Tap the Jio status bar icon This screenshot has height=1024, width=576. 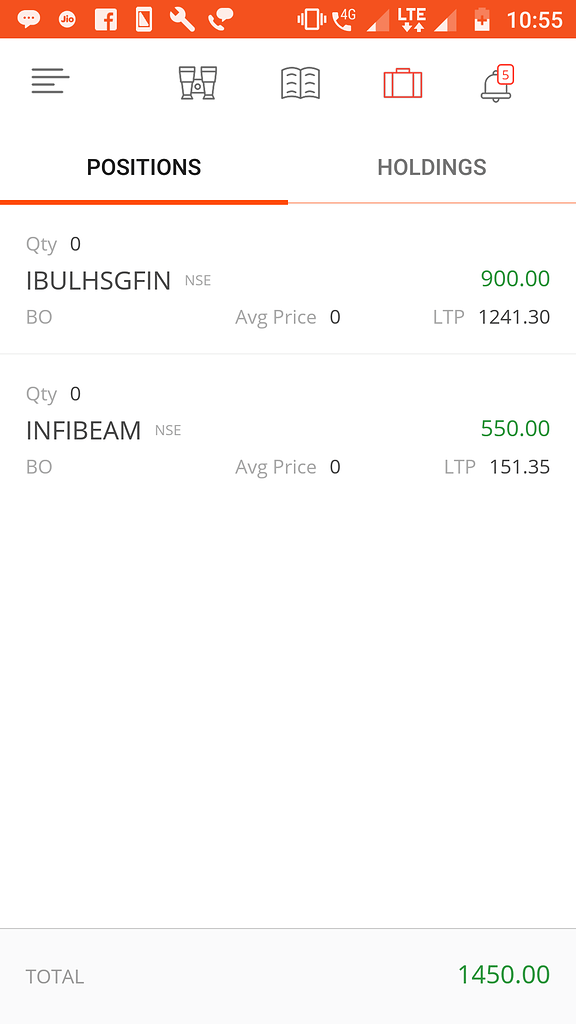tap(67, 20)
